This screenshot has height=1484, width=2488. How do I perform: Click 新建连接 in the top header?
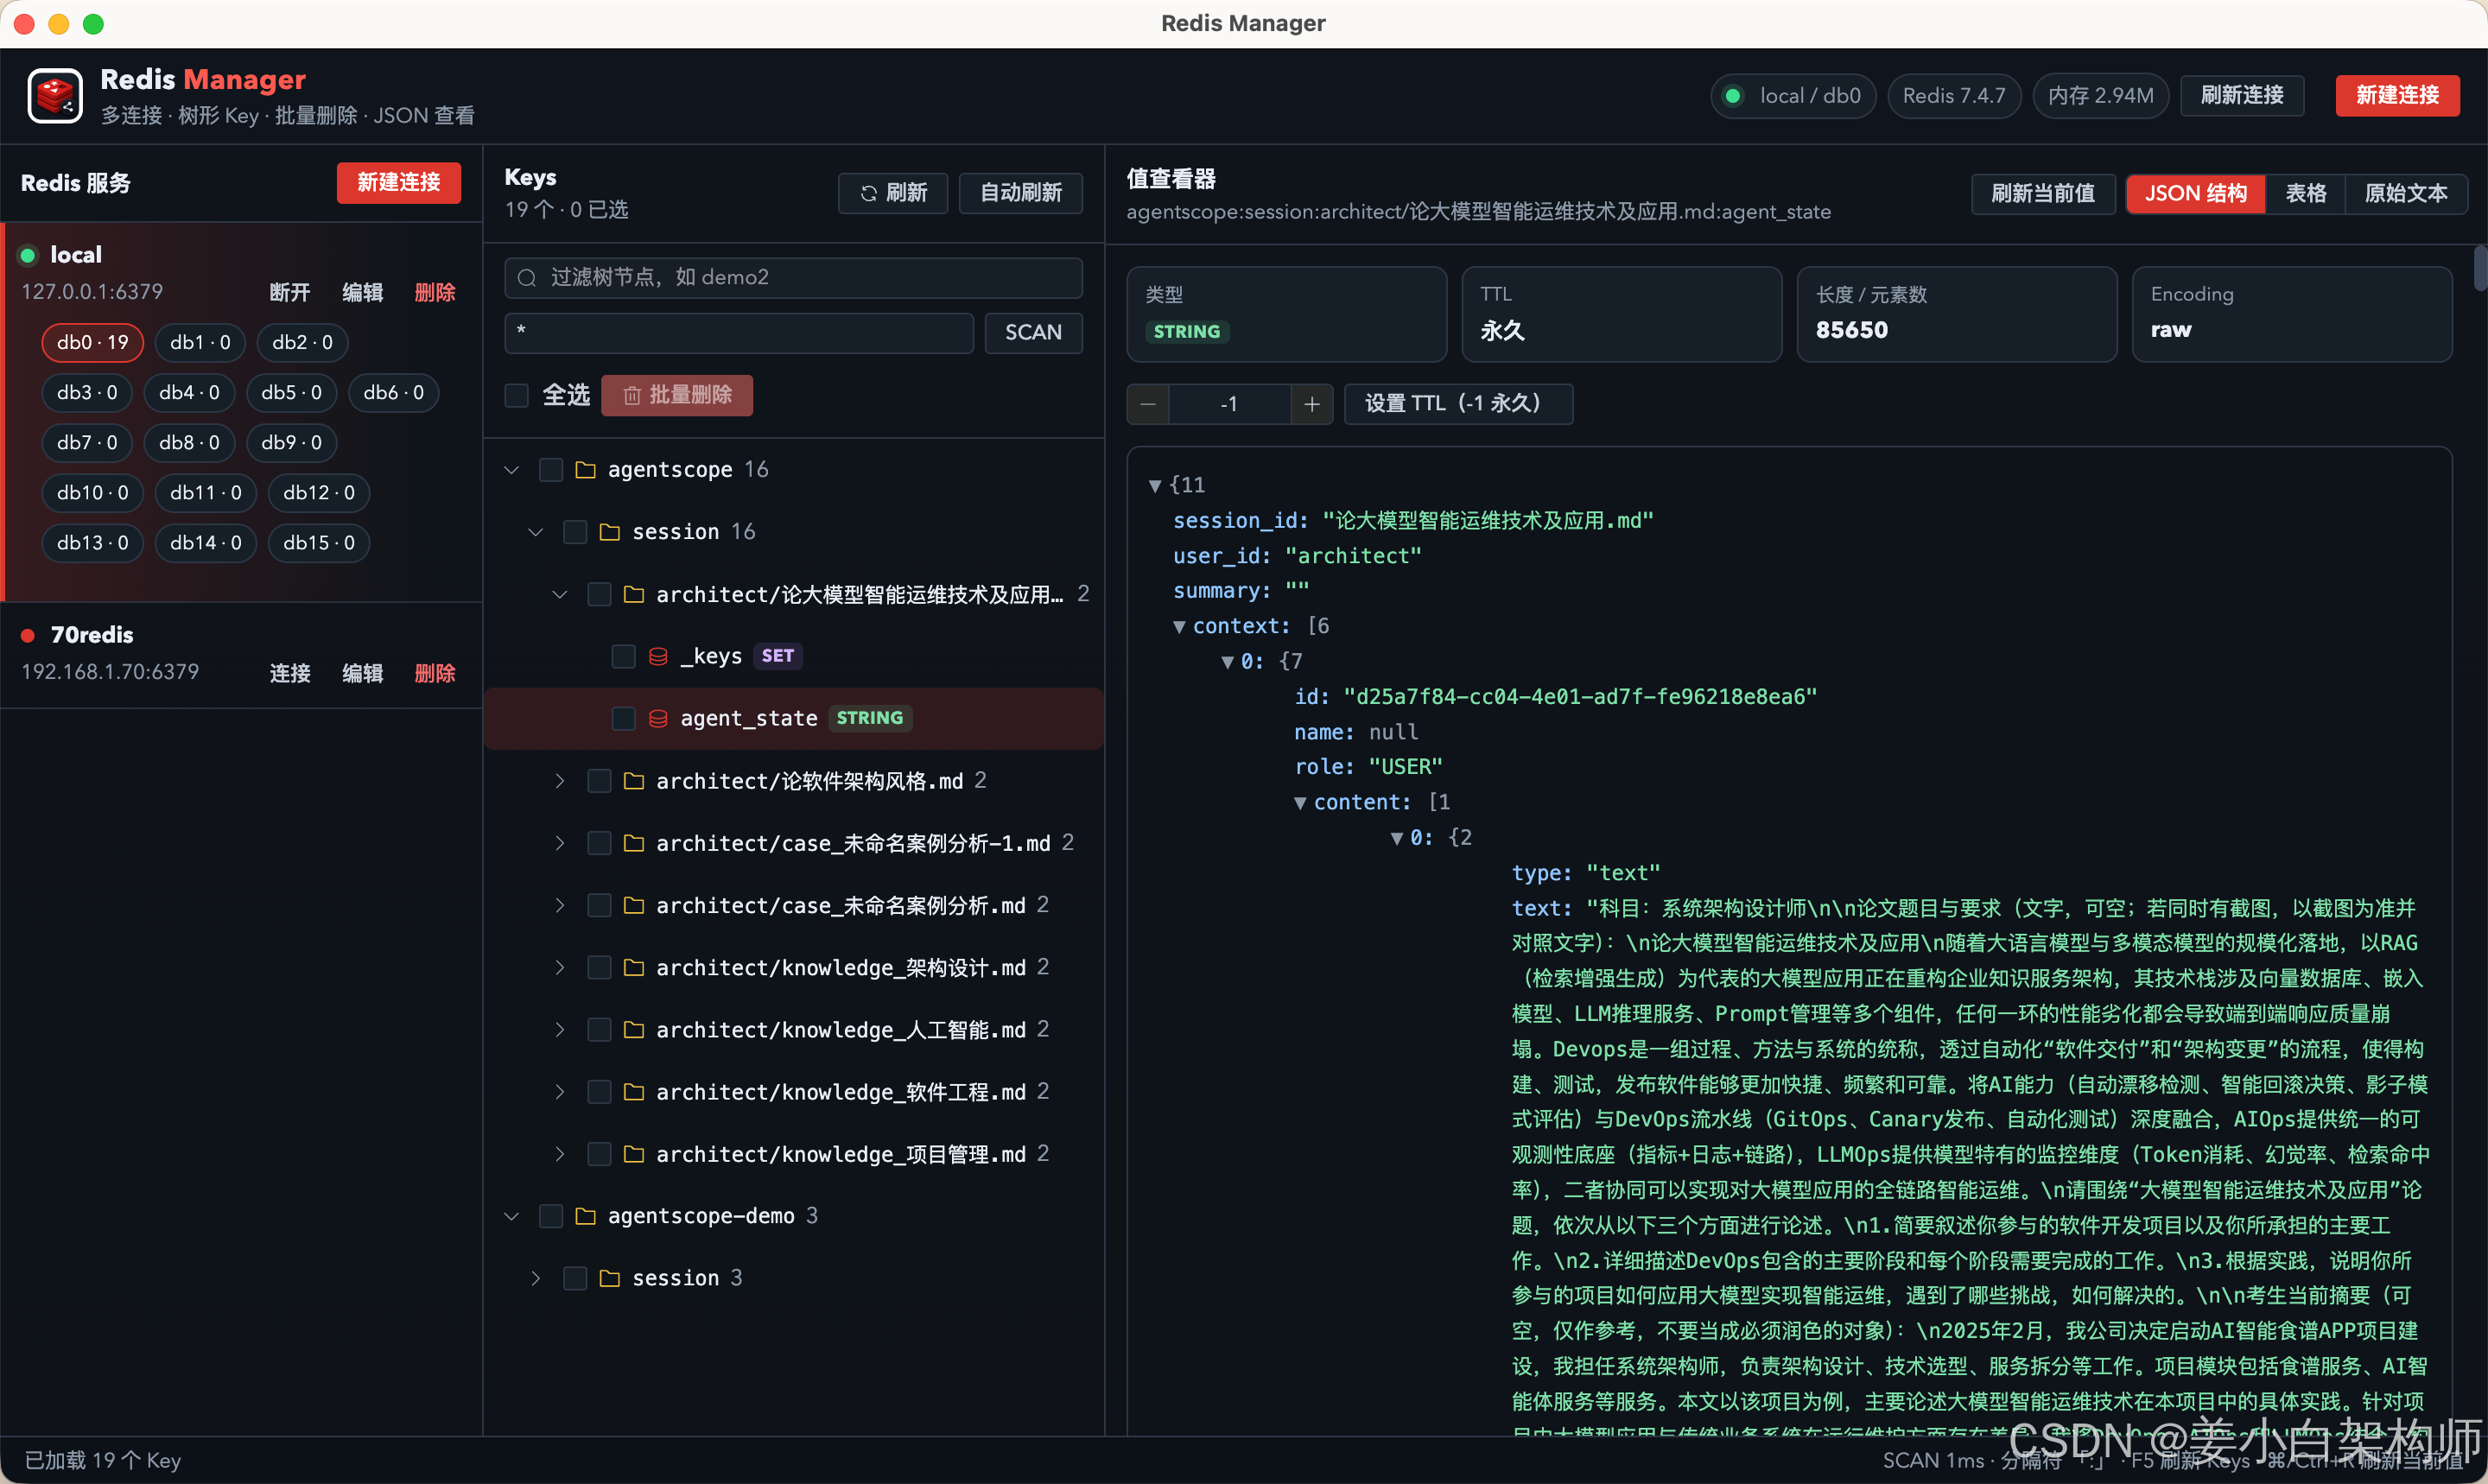2398,95
